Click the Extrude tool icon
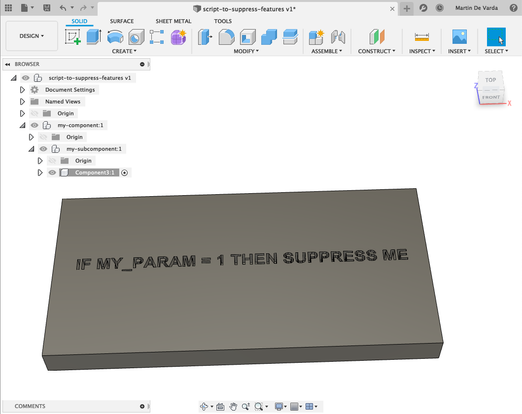 tap(94, 37)
